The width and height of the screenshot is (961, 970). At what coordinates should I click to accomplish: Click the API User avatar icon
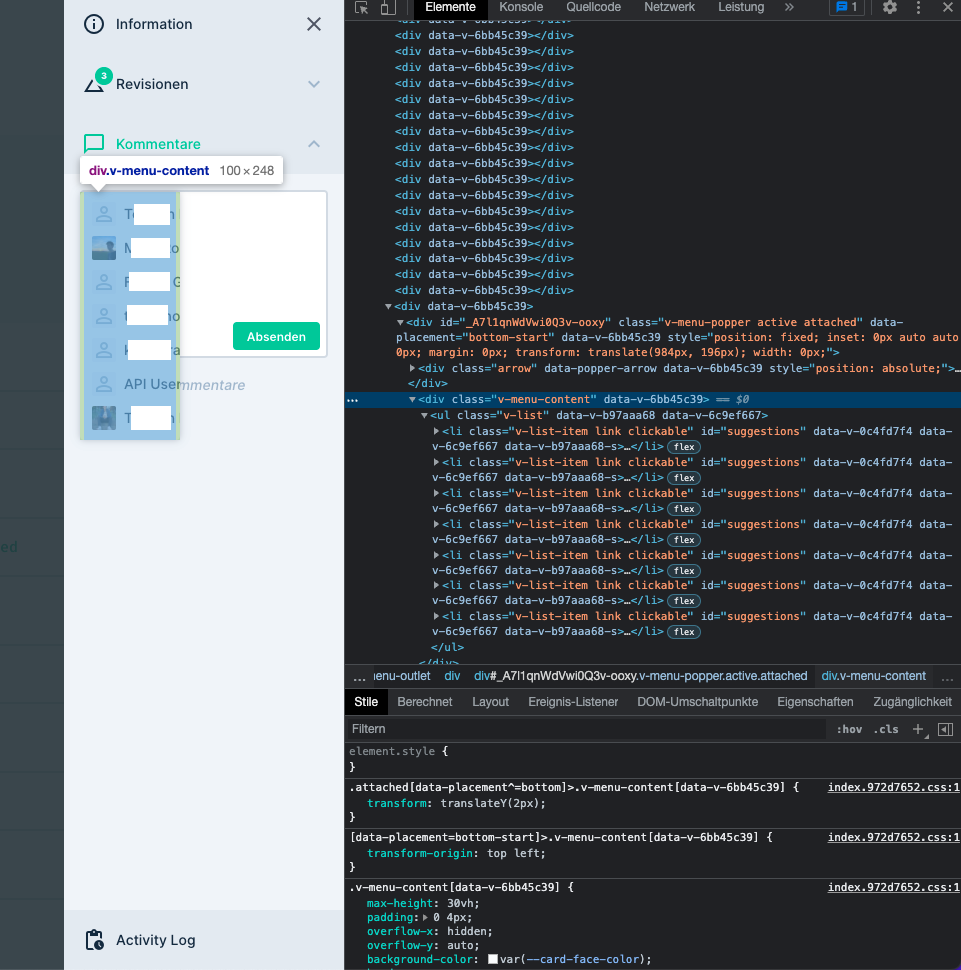104,384
